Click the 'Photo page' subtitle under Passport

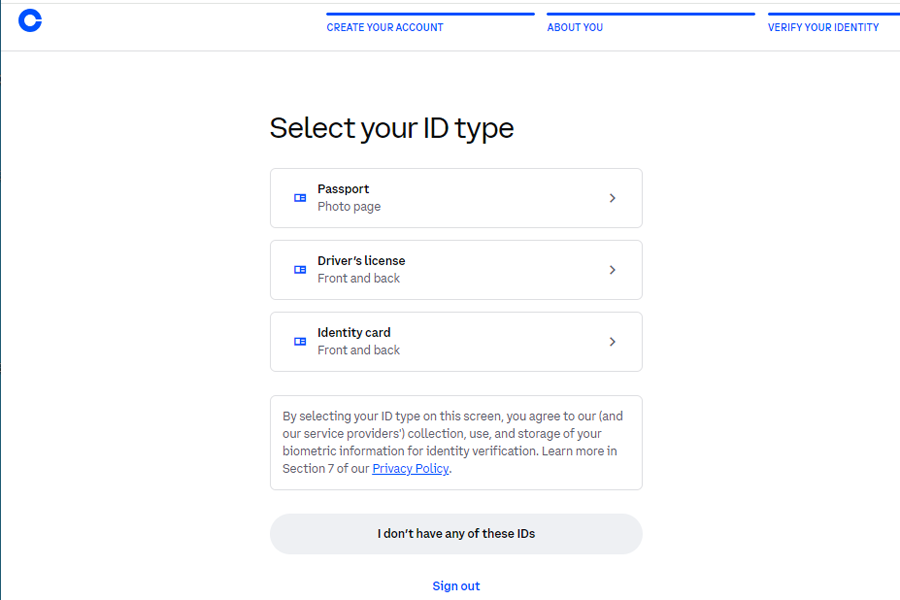[x=349, y=207]
